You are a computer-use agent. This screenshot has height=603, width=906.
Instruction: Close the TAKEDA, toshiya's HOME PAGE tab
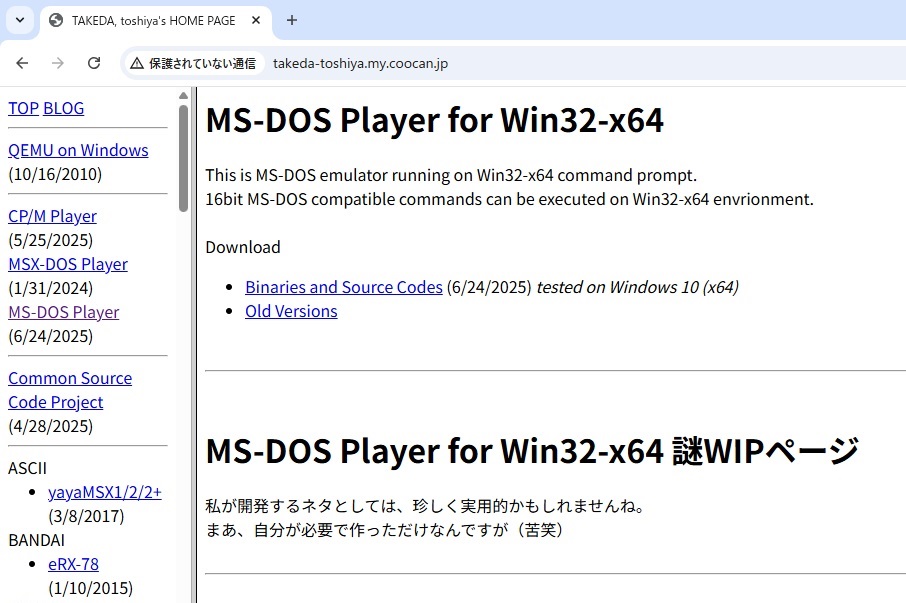[256, 20]
